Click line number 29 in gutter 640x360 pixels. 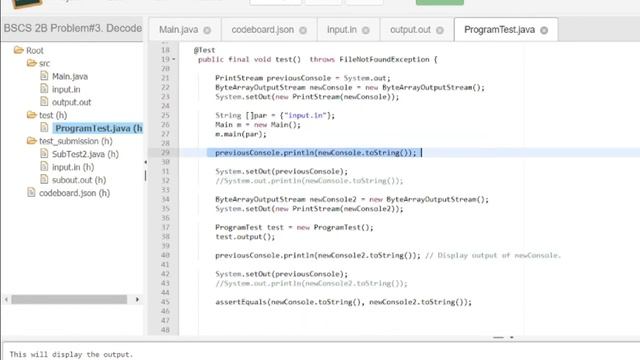165,152
